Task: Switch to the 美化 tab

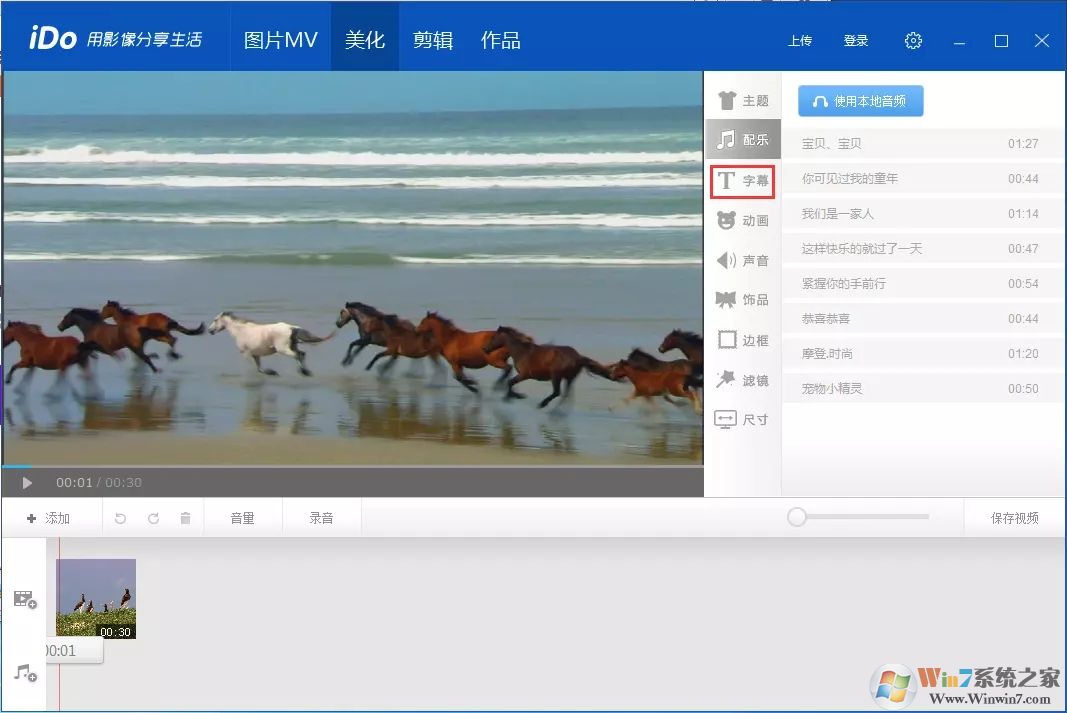Action: [x=364, y=38]
